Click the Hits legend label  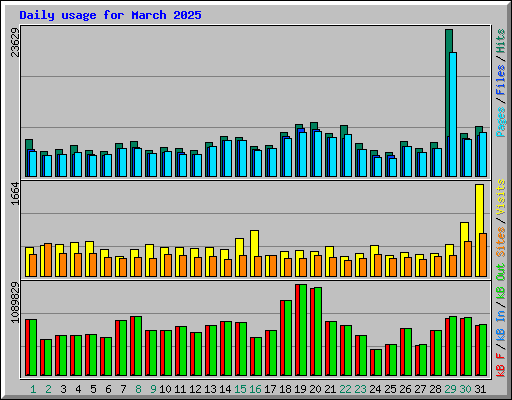point(501,41)
